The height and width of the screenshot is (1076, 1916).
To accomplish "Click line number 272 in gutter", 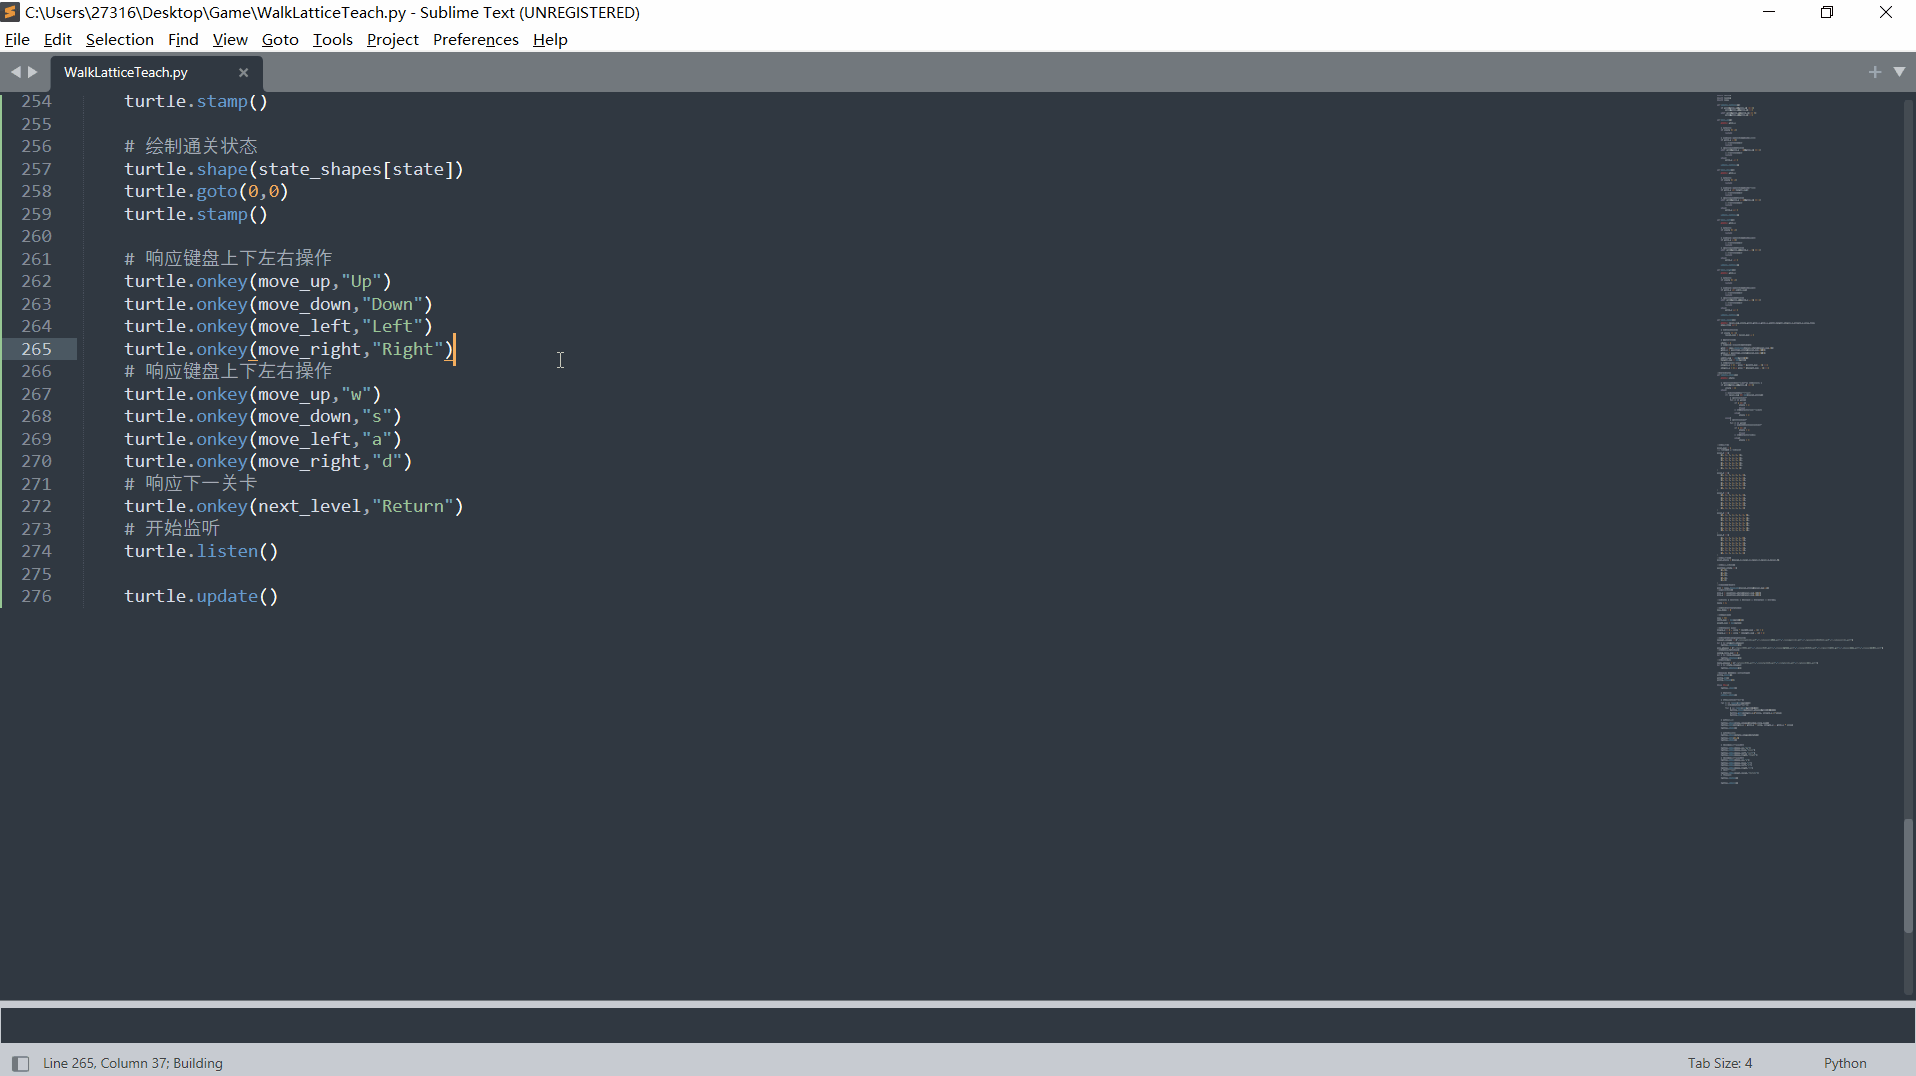I will tap(36, 506).
